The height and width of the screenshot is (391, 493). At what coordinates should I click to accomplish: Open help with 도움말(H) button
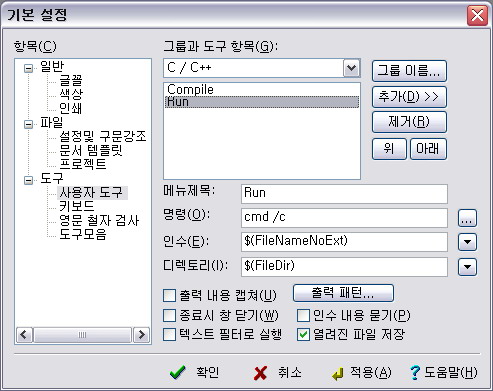pos(444,372)
